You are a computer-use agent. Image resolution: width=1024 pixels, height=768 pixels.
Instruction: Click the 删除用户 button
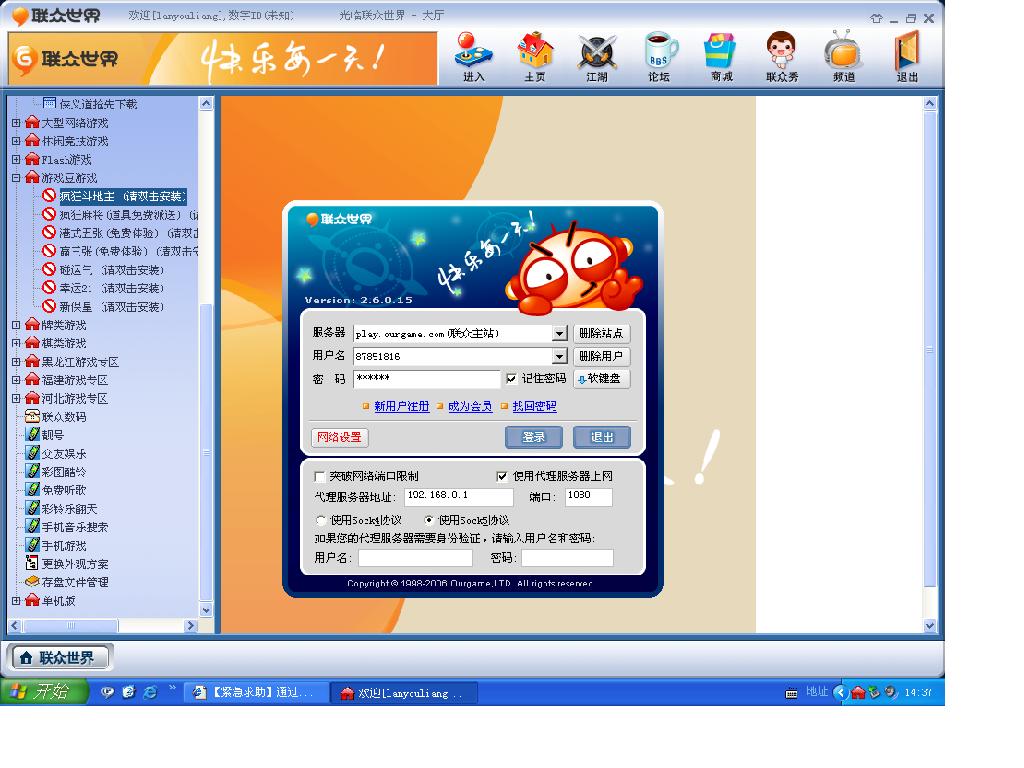click(601, 357)
